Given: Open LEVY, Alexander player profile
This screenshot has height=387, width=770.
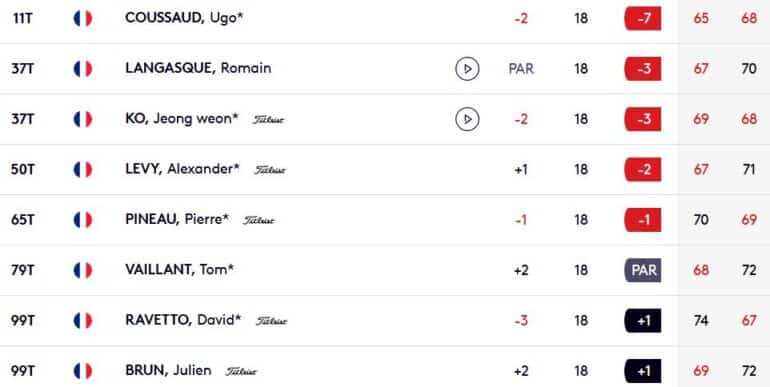Looking at the screenshot, I should click(182, 169).
